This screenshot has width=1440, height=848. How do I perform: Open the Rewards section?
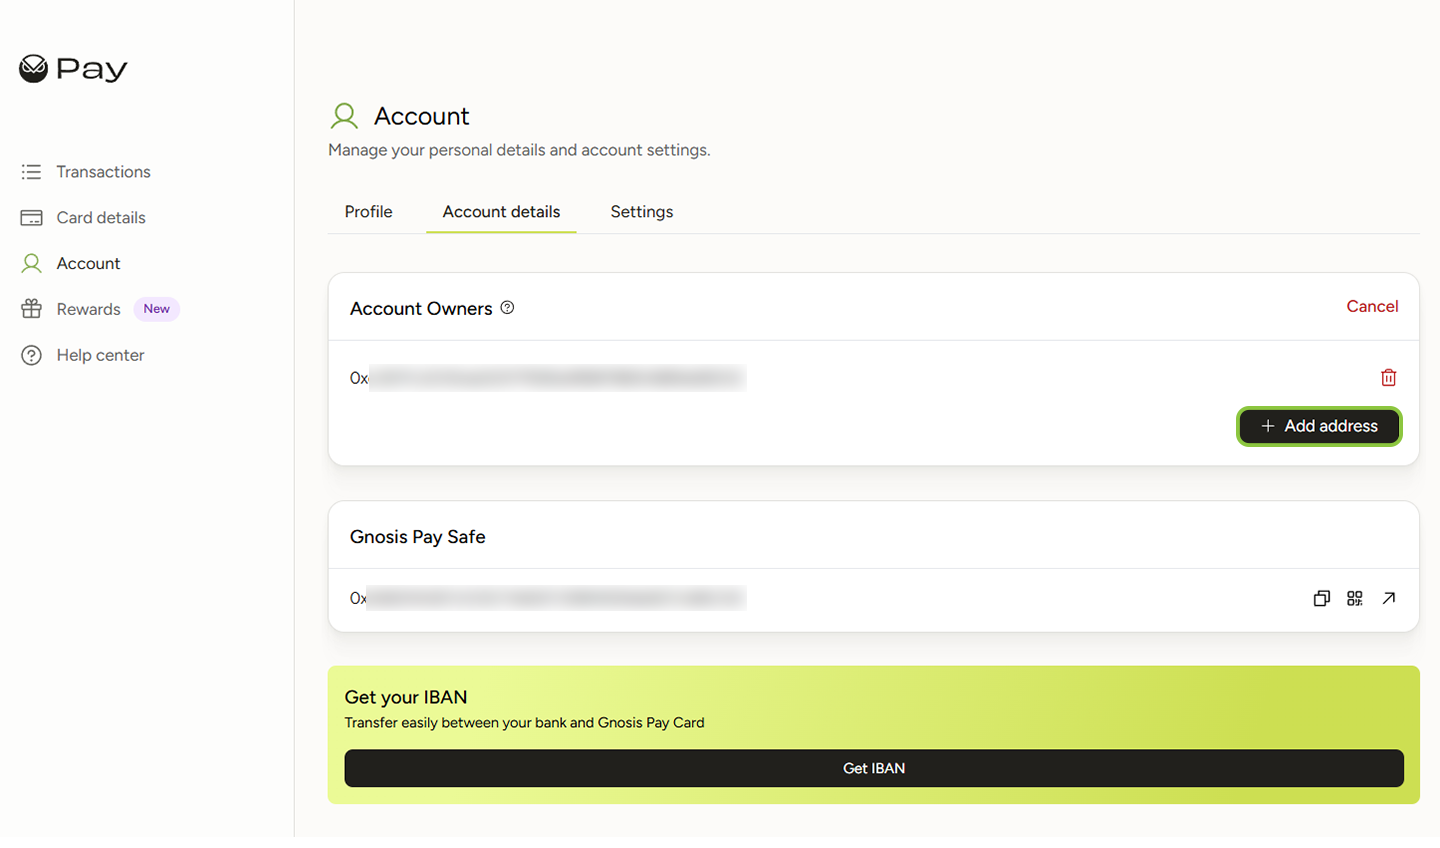pyautogui.click(x=88, y=309)
